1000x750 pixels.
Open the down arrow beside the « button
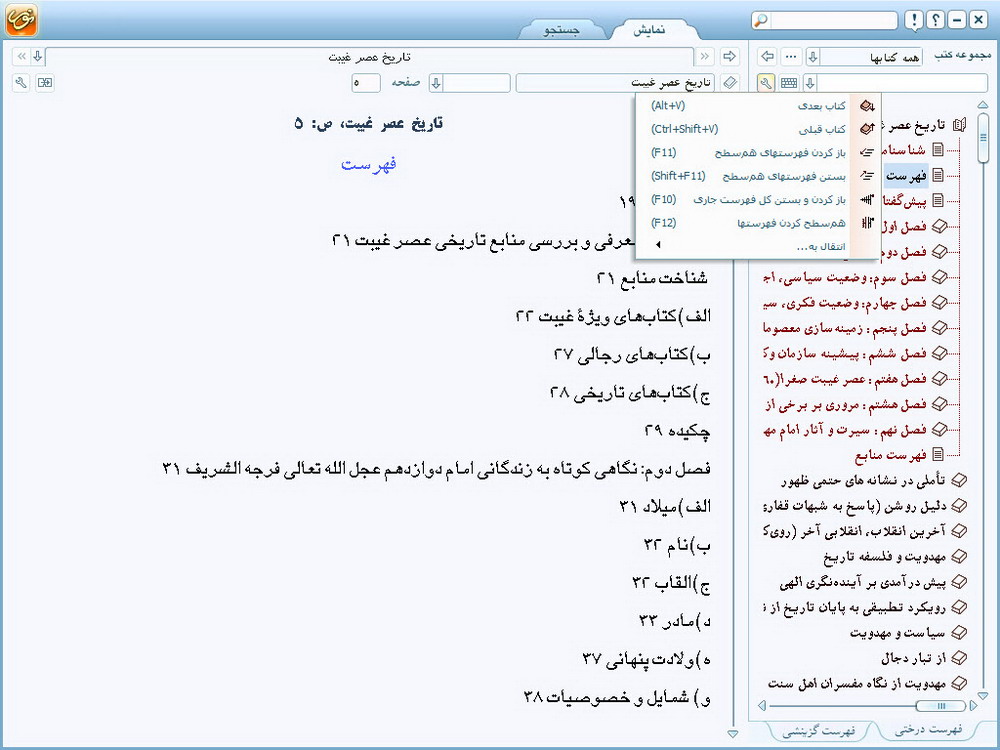[x=38, y=57]
